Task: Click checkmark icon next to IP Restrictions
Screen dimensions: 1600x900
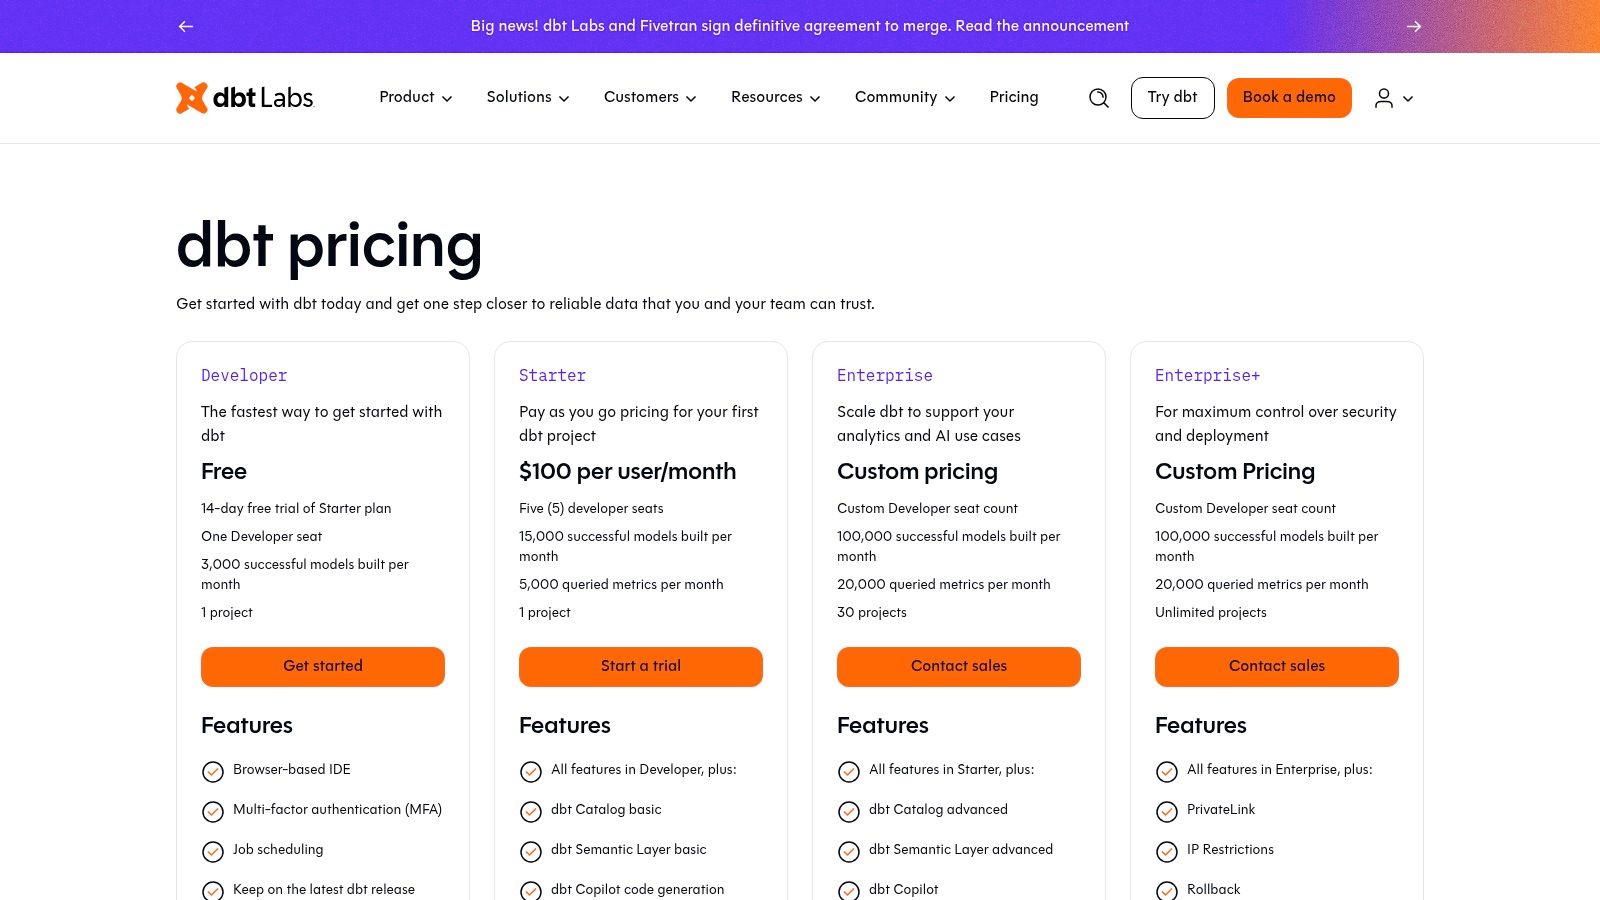Action: (1167, 851)
